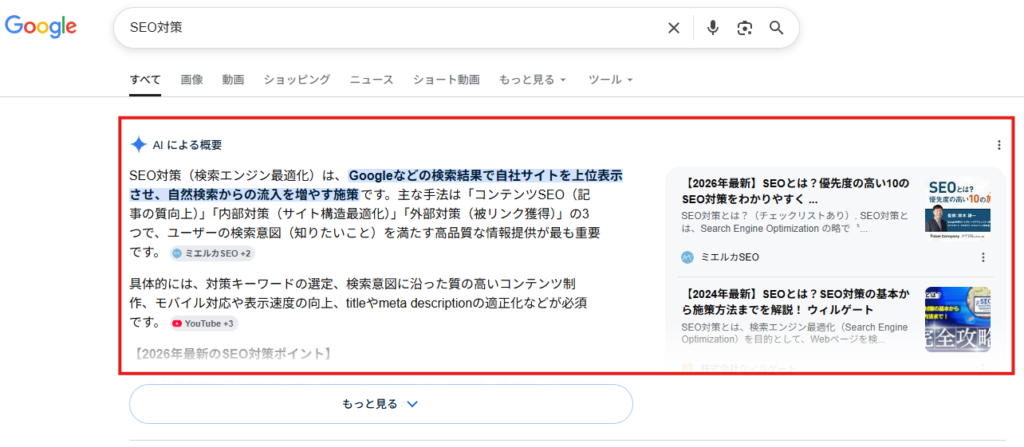The height and width of the screenshot is (447, 1024).
Task: Go to the ショート動画 tab
Action: [x=446, y=79]
